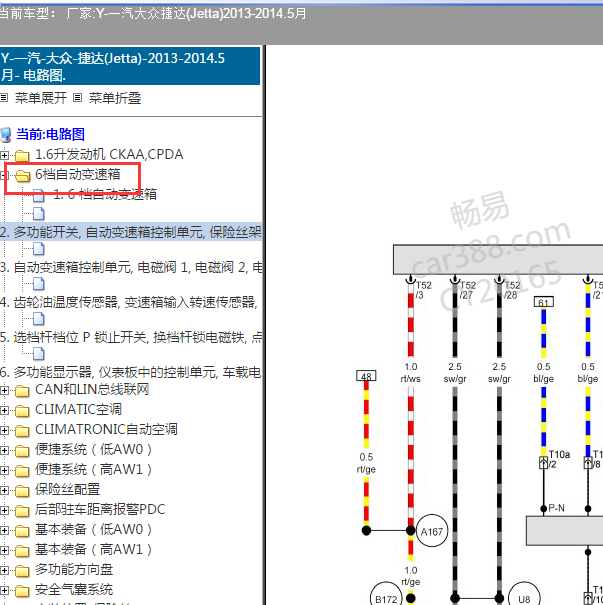
Task: Select the CAN和LIN总线联网 label
Action: 92,389
